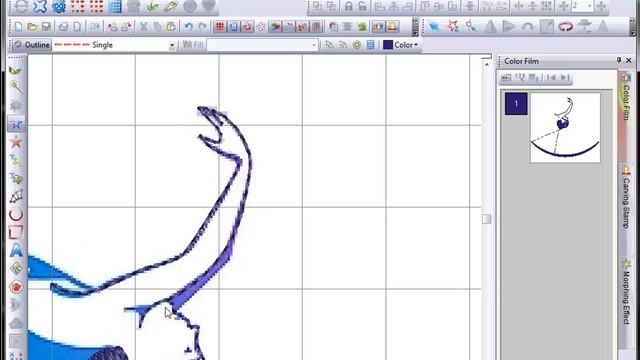Viewport: 640px width, 360px height.
Task: Click the vertical scrollbar thumb of the canvas
Action: click(x=487, y=219)
